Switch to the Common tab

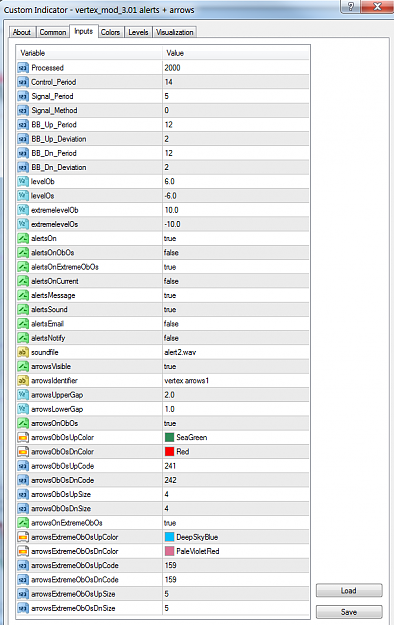pyautogui.click(x=53, y=32)
